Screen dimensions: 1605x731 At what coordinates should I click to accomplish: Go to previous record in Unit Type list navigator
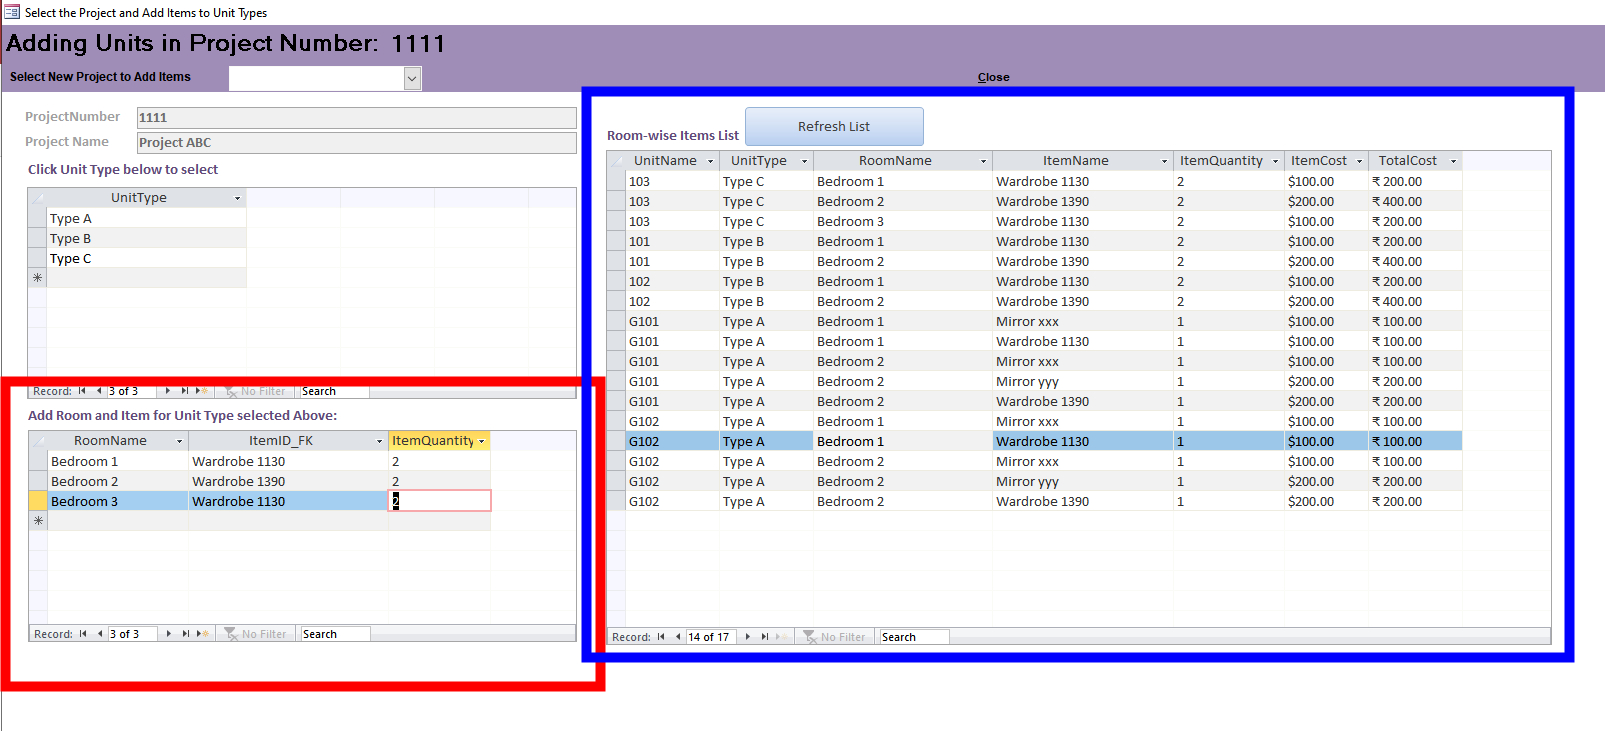pyautogui.click(x=98, y=391)
